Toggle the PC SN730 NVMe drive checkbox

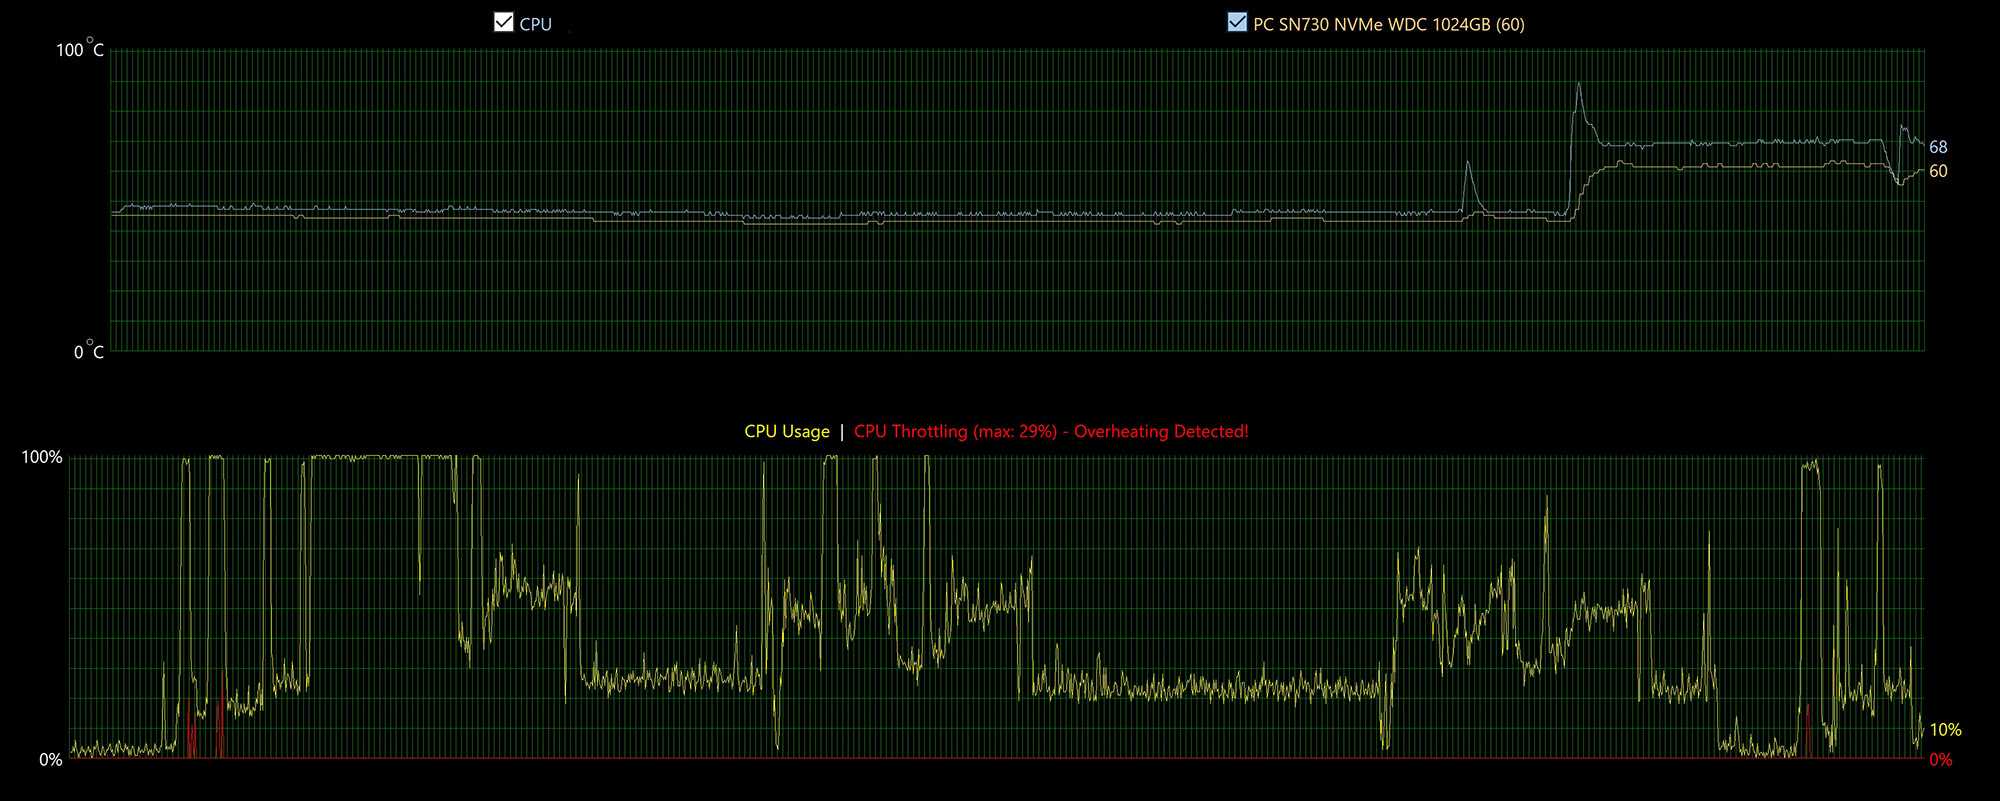pyautogui.click(x=1237, y=23)
